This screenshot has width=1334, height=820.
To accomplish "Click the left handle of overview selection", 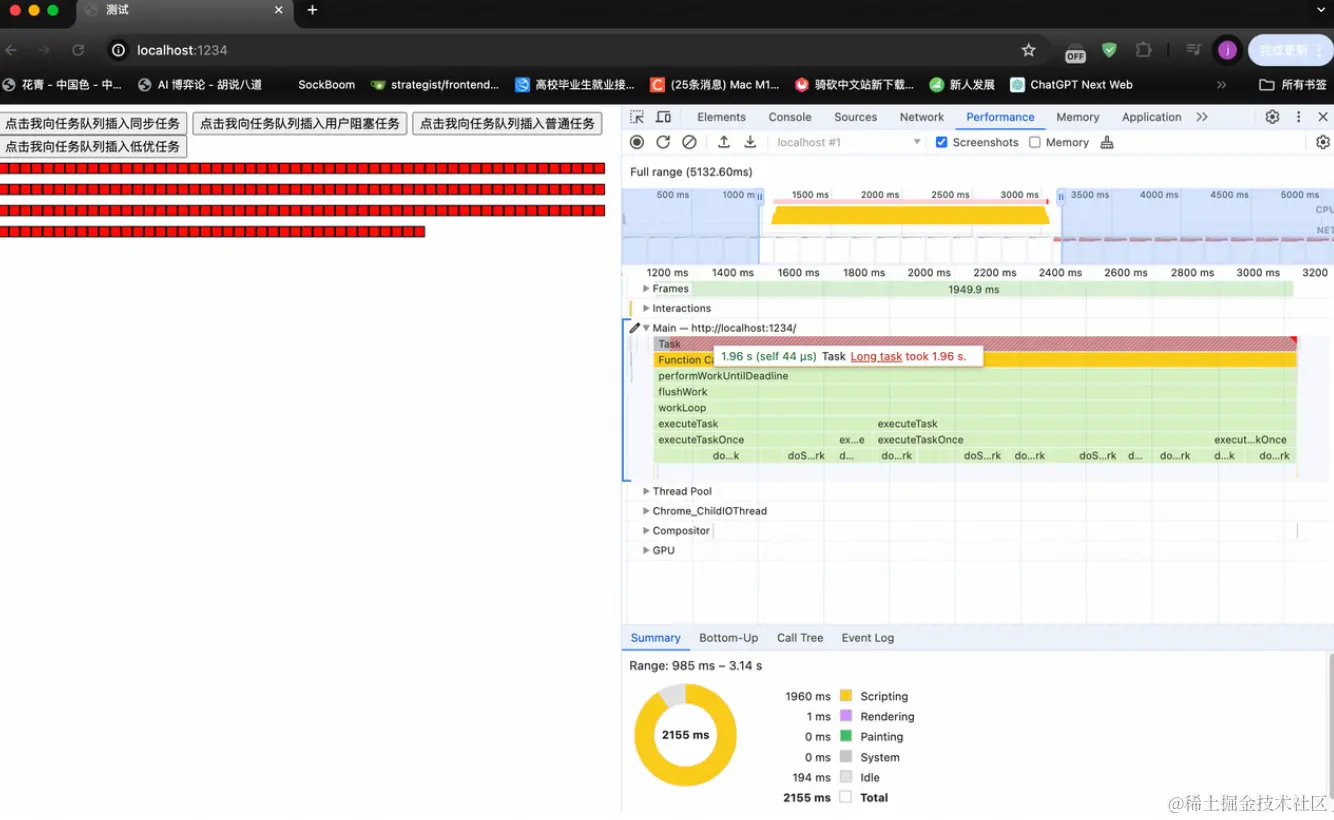I will [x=760, y=197].
